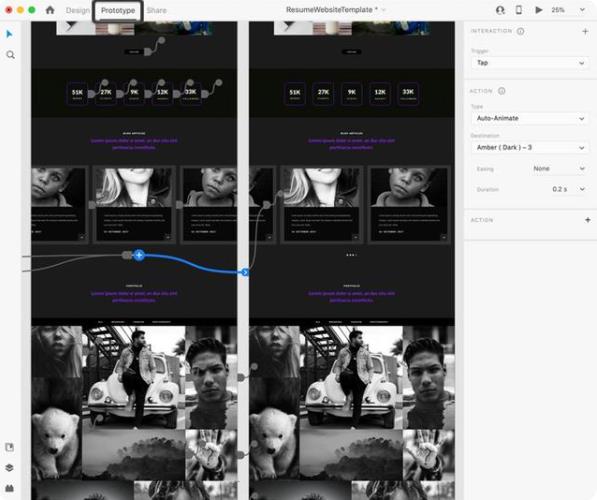Click the mobile device preview icon
The height and width of the screenshot is (500, 597).
coord(519,10)
